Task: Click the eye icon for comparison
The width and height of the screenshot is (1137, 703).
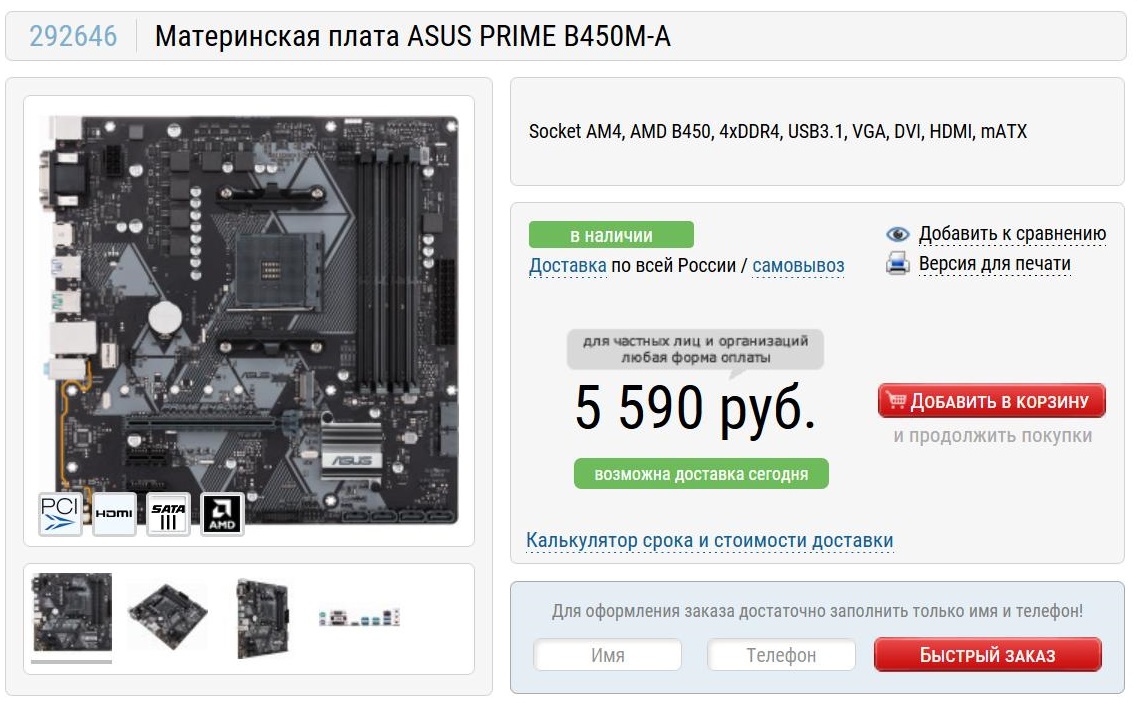Action: (x=898, y=234)
